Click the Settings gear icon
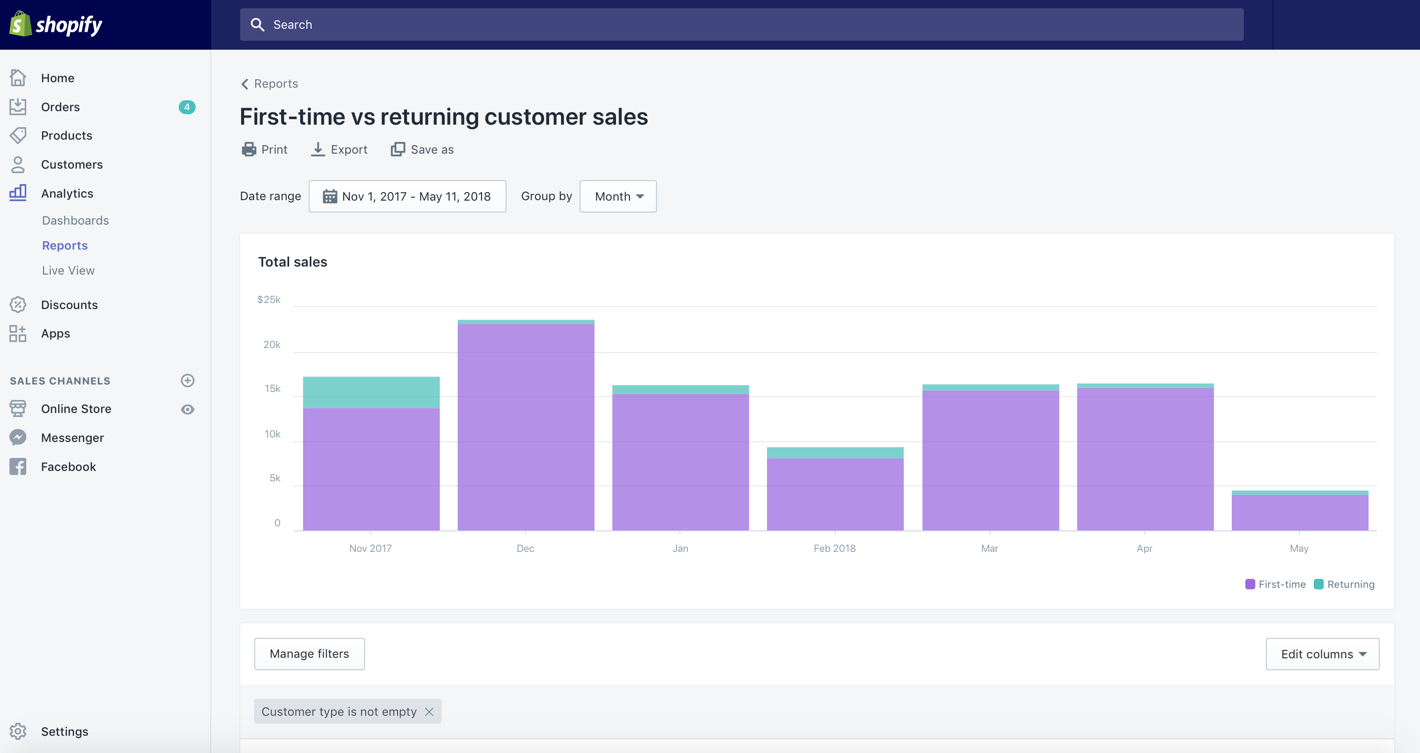The height and width of the screenshot is (753, 1420). coord(18,731)
